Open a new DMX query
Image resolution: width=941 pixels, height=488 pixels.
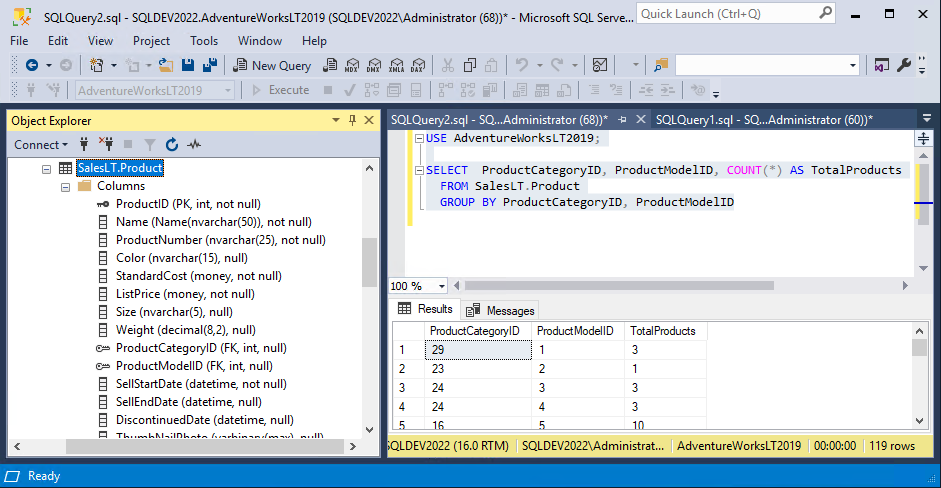coord(374,65)
